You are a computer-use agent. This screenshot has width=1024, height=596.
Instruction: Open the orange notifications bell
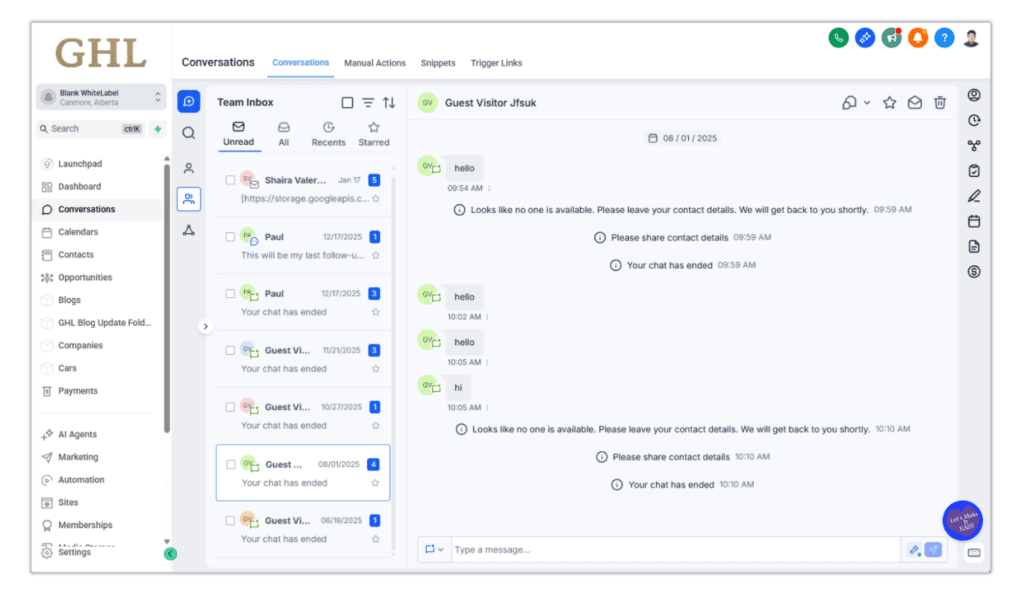coord(918,38)
